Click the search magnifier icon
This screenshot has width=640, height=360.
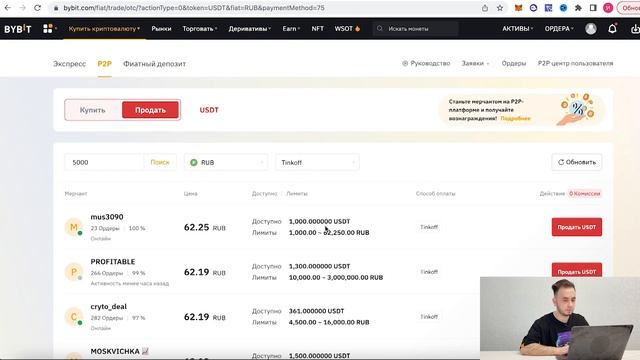click(x=380, y=29)
